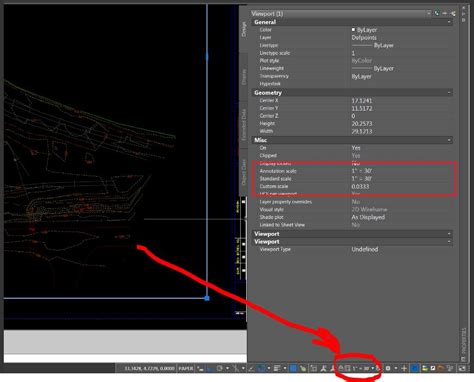Open the viewport scale 1" = 30' dropdown
This screenshot has height=382, width=474.
361,368
